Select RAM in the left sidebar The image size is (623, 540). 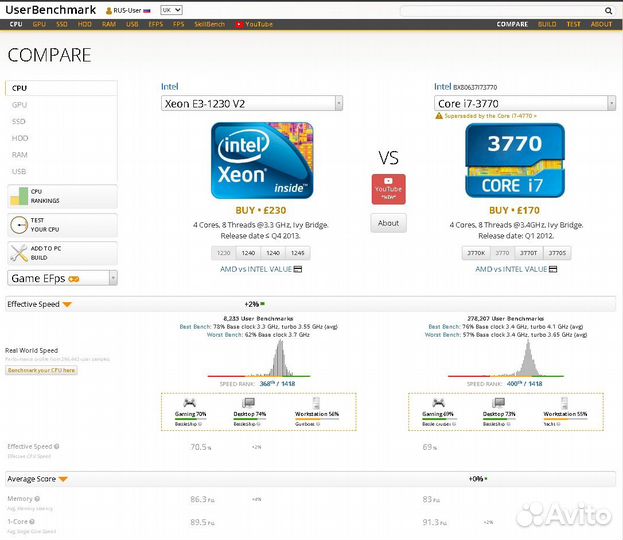[x=19, y=155]
